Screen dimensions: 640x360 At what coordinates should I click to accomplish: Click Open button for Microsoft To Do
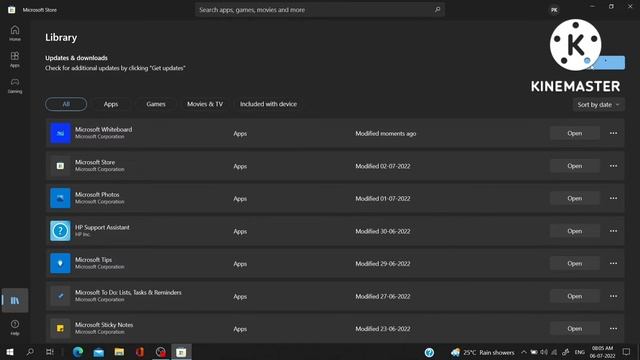[574, 296]
